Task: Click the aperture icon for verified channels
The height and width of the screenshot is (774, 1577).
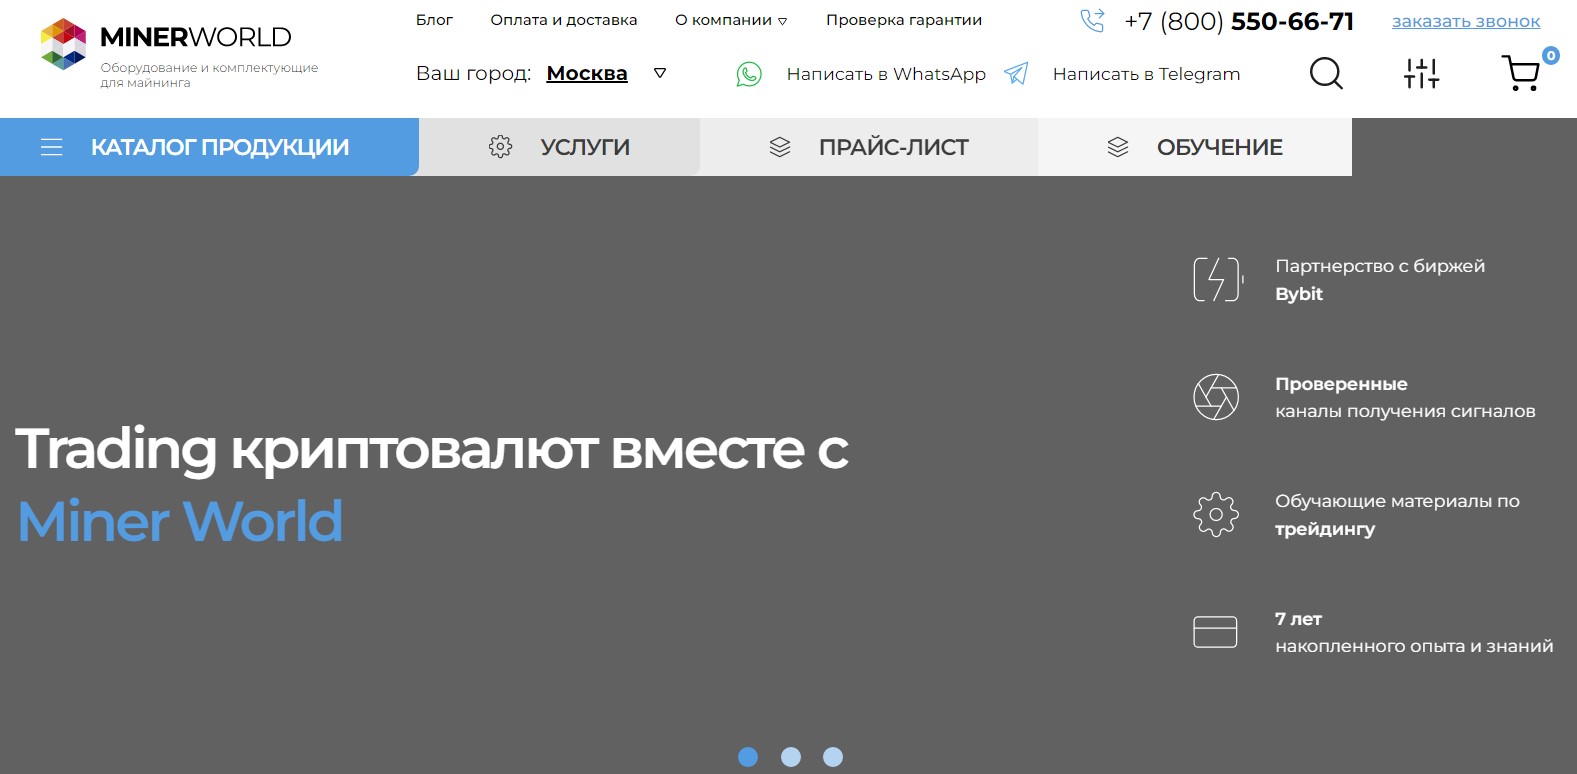Action: [x=1216, y=397]
